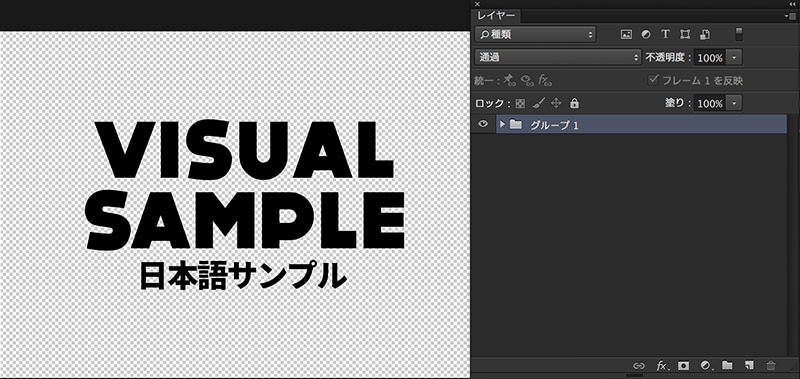Open the 種類 filter type dropdown
Image resolution: width=800 pixels, height=379 pixels.
535,35
